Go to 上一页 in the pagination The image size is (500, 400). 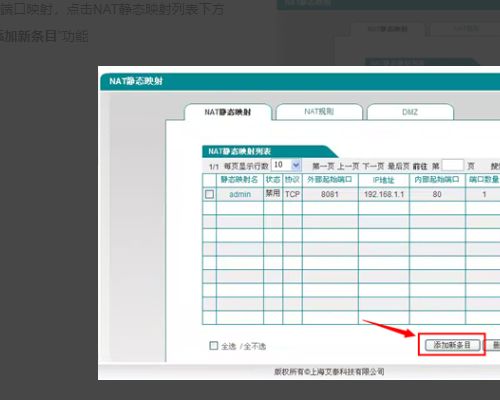(348, 166)
